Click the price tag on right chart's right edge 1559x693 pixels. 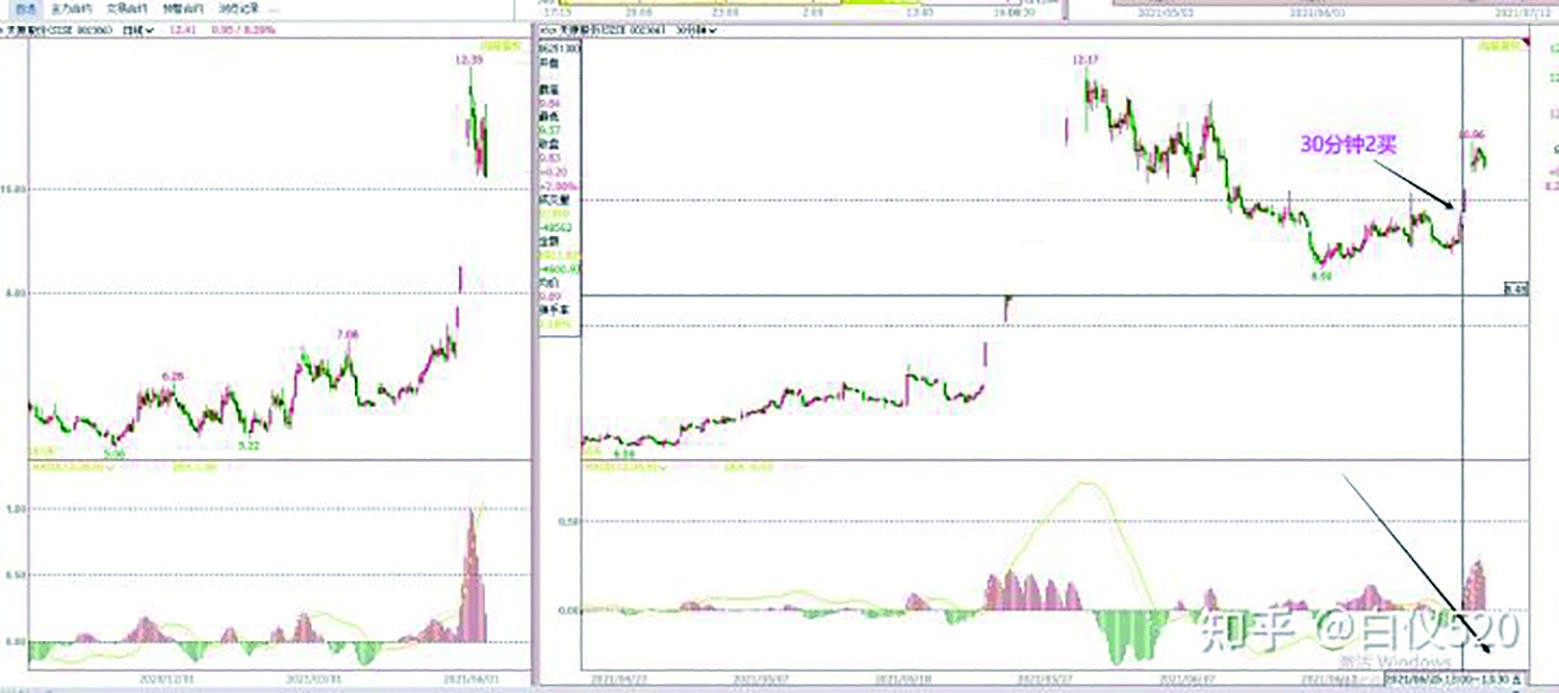[x=1515, y=289]
